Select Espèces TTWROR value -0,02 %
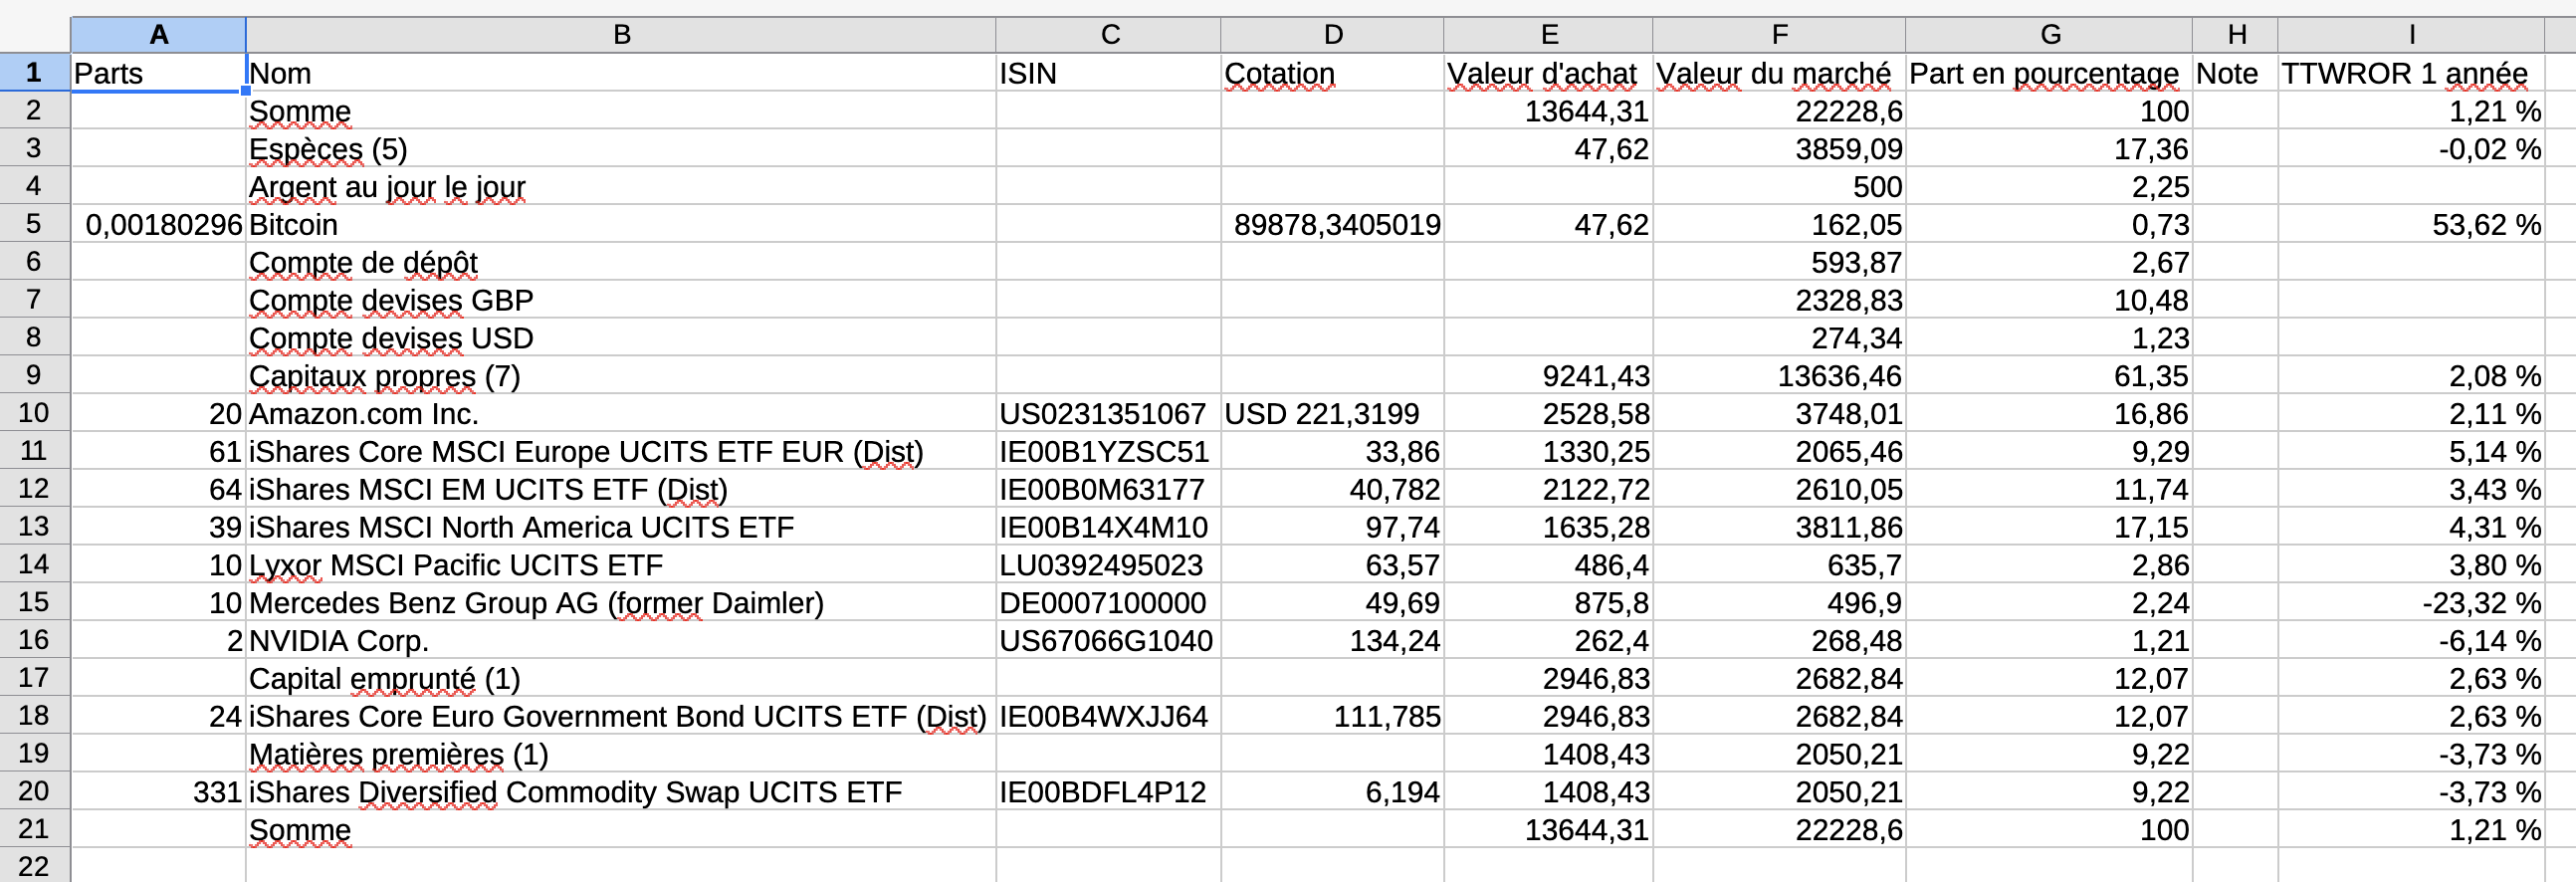 [x=2412, y=149]
